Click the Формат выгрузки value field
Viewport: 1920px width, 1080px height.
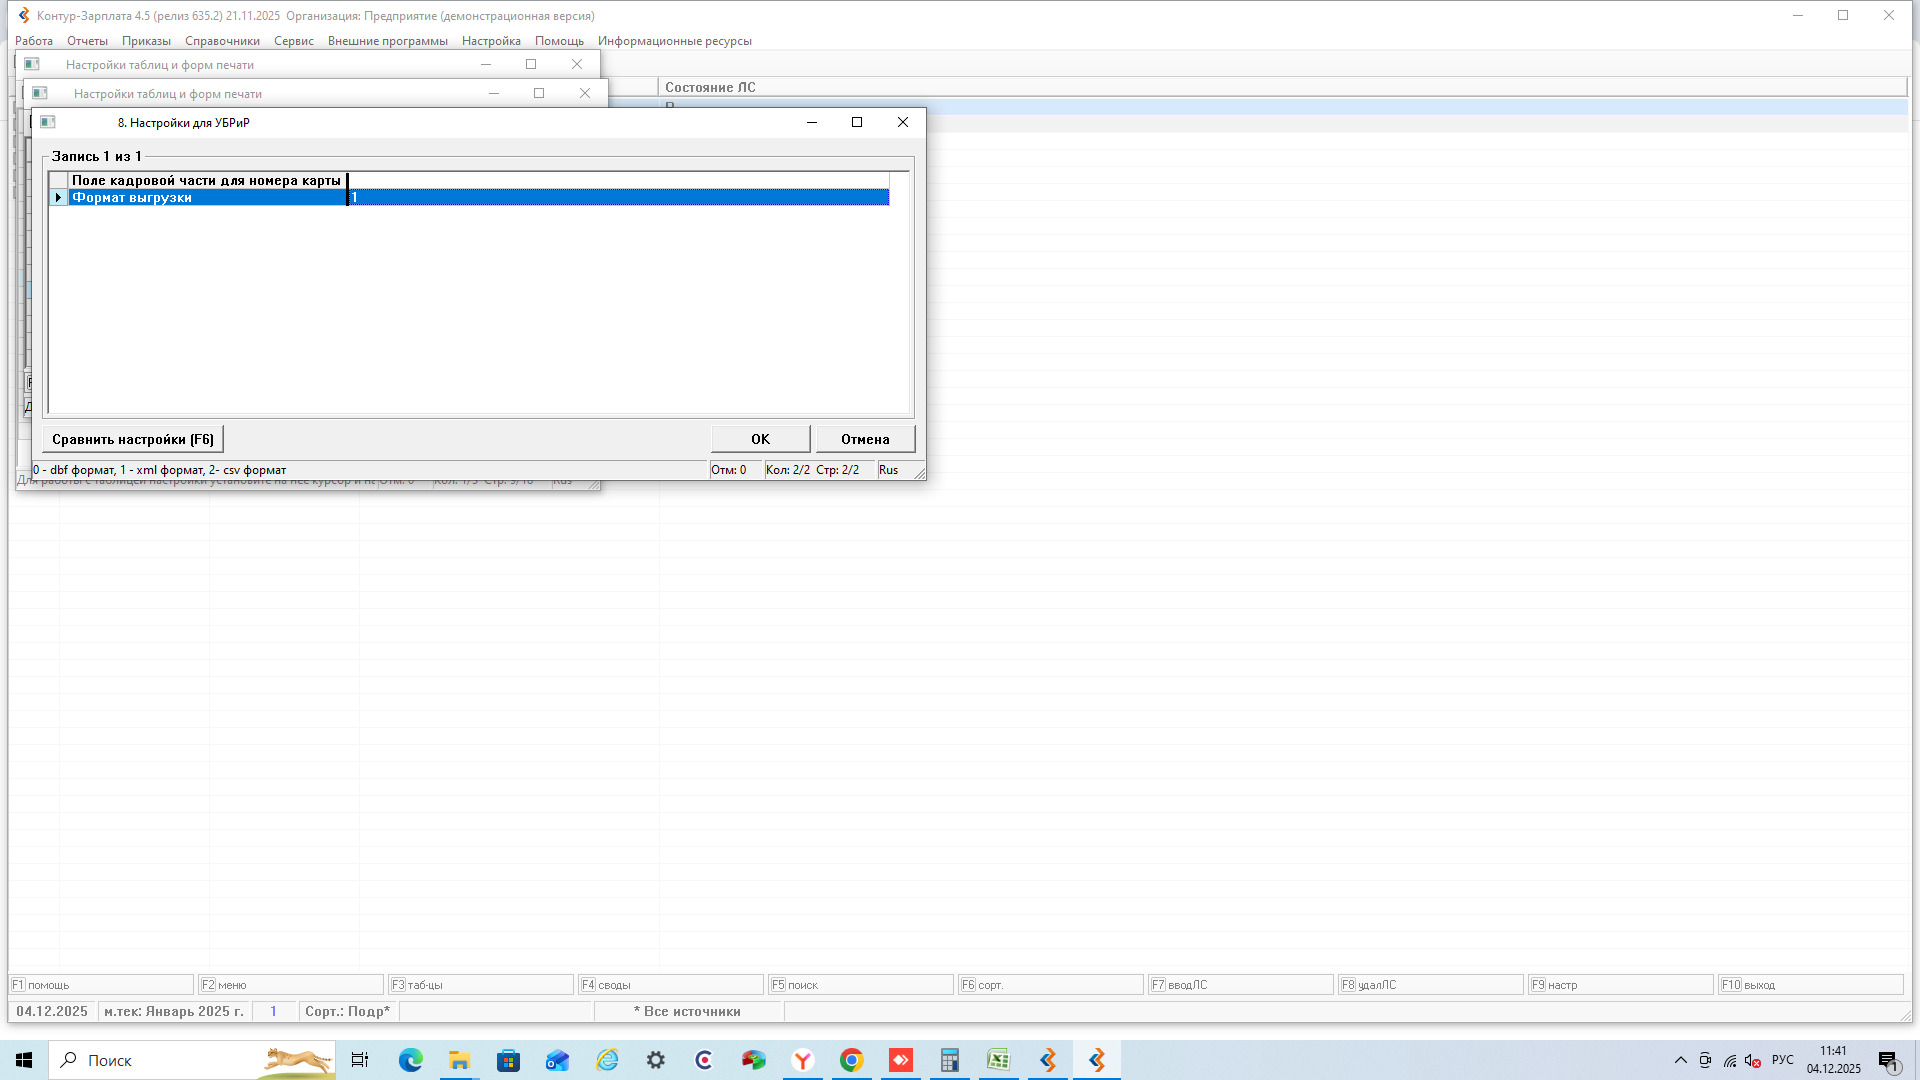[x=617, y=198]
